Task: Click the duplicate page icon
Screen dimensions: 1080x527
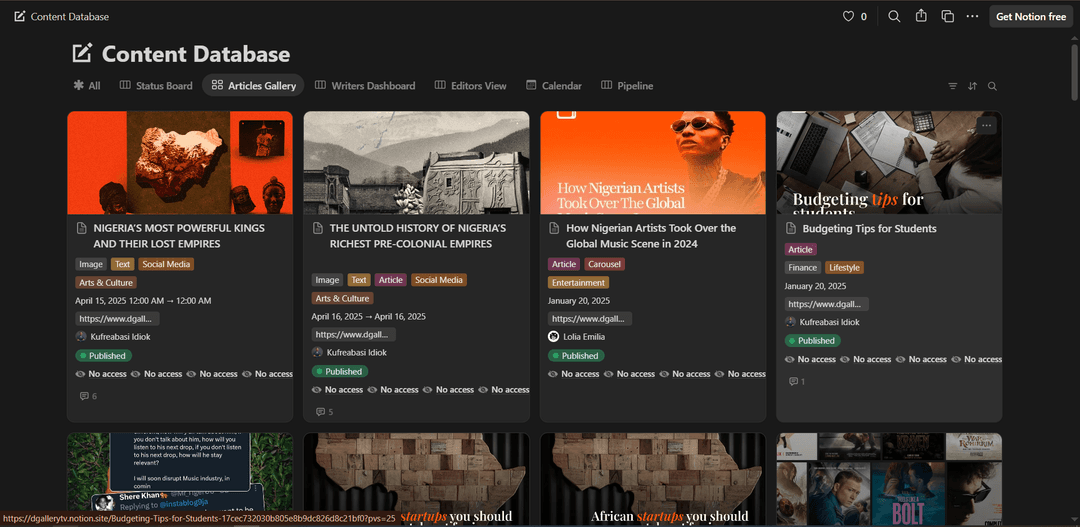Action: coord(947,17)
